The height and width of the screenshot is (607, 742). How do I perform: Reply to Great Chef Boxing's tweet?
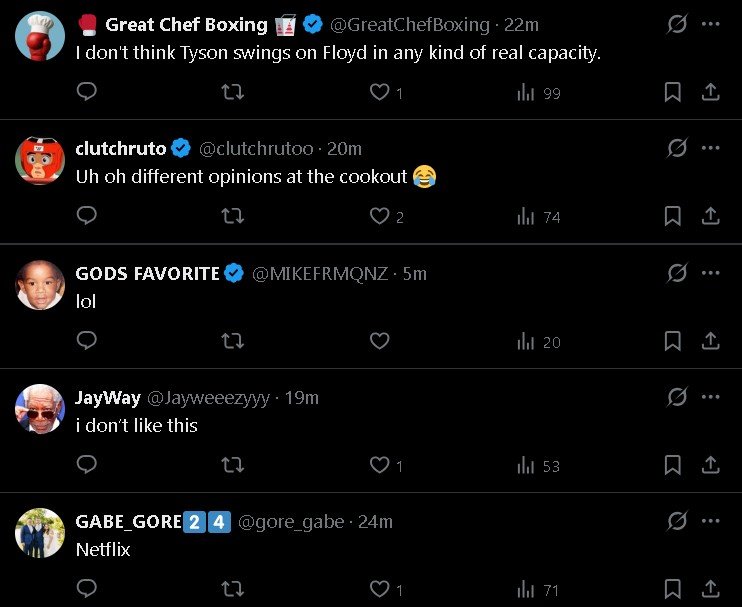(x=87, y=92)
